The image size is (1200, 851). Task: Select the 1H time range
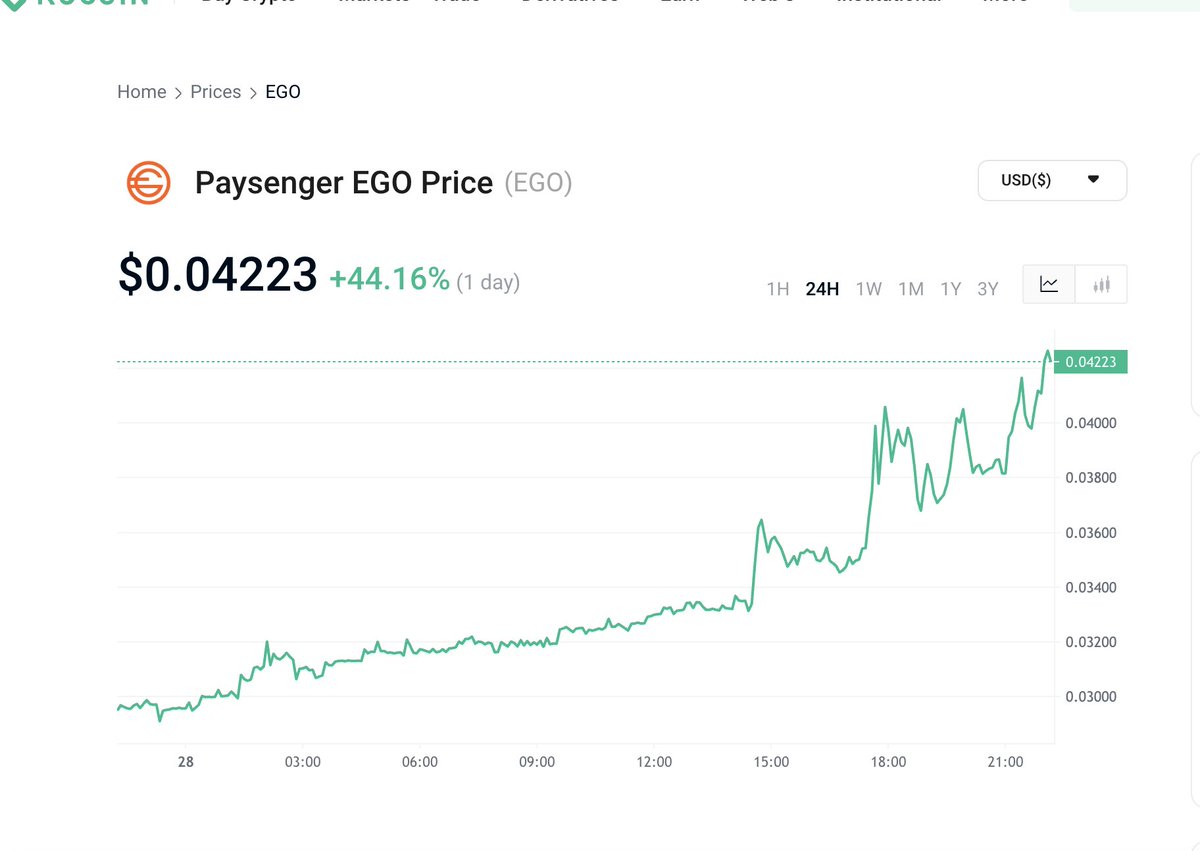pyautogui.click(x=778, y=289)
